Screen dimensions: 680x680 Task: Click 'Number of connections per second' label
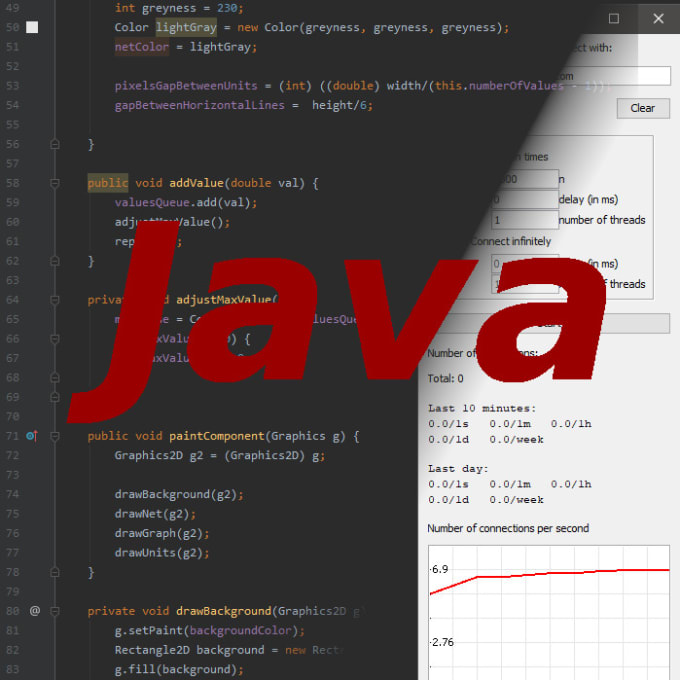pos(508,528)
